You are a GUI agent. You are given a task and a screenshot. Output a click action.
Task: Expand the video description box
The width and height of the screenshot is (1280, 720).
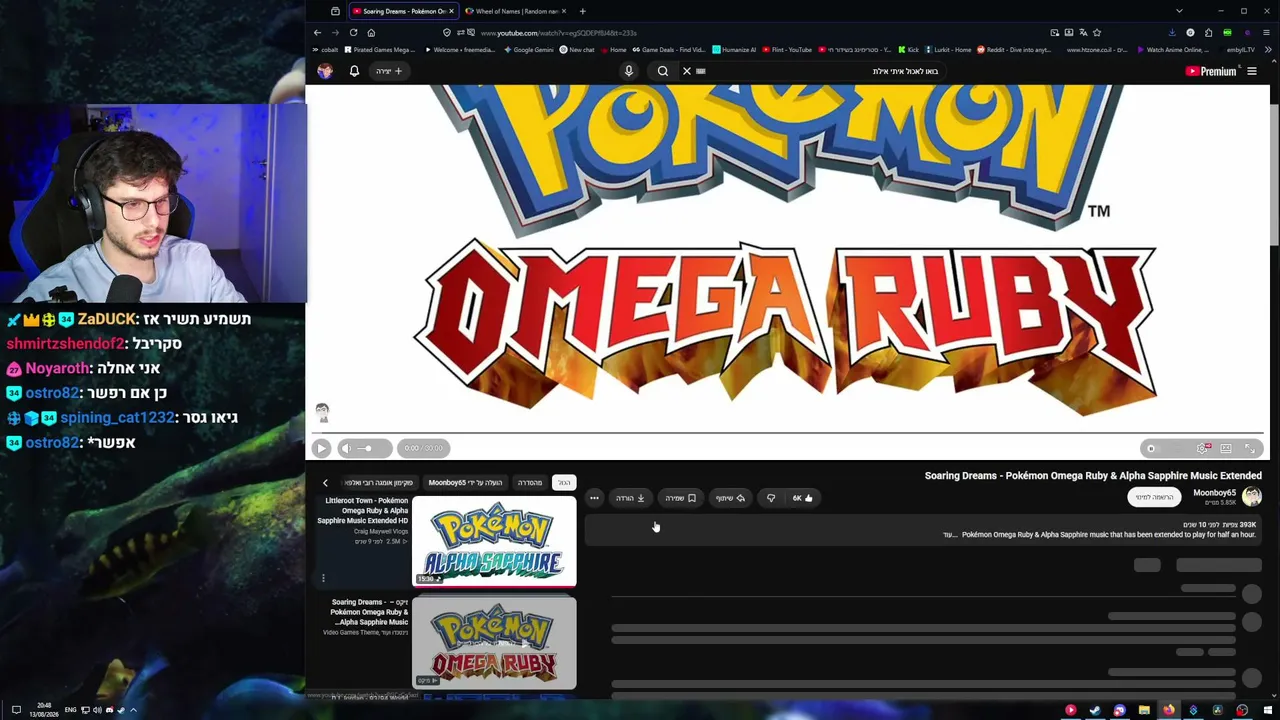(x=923, y=530)
